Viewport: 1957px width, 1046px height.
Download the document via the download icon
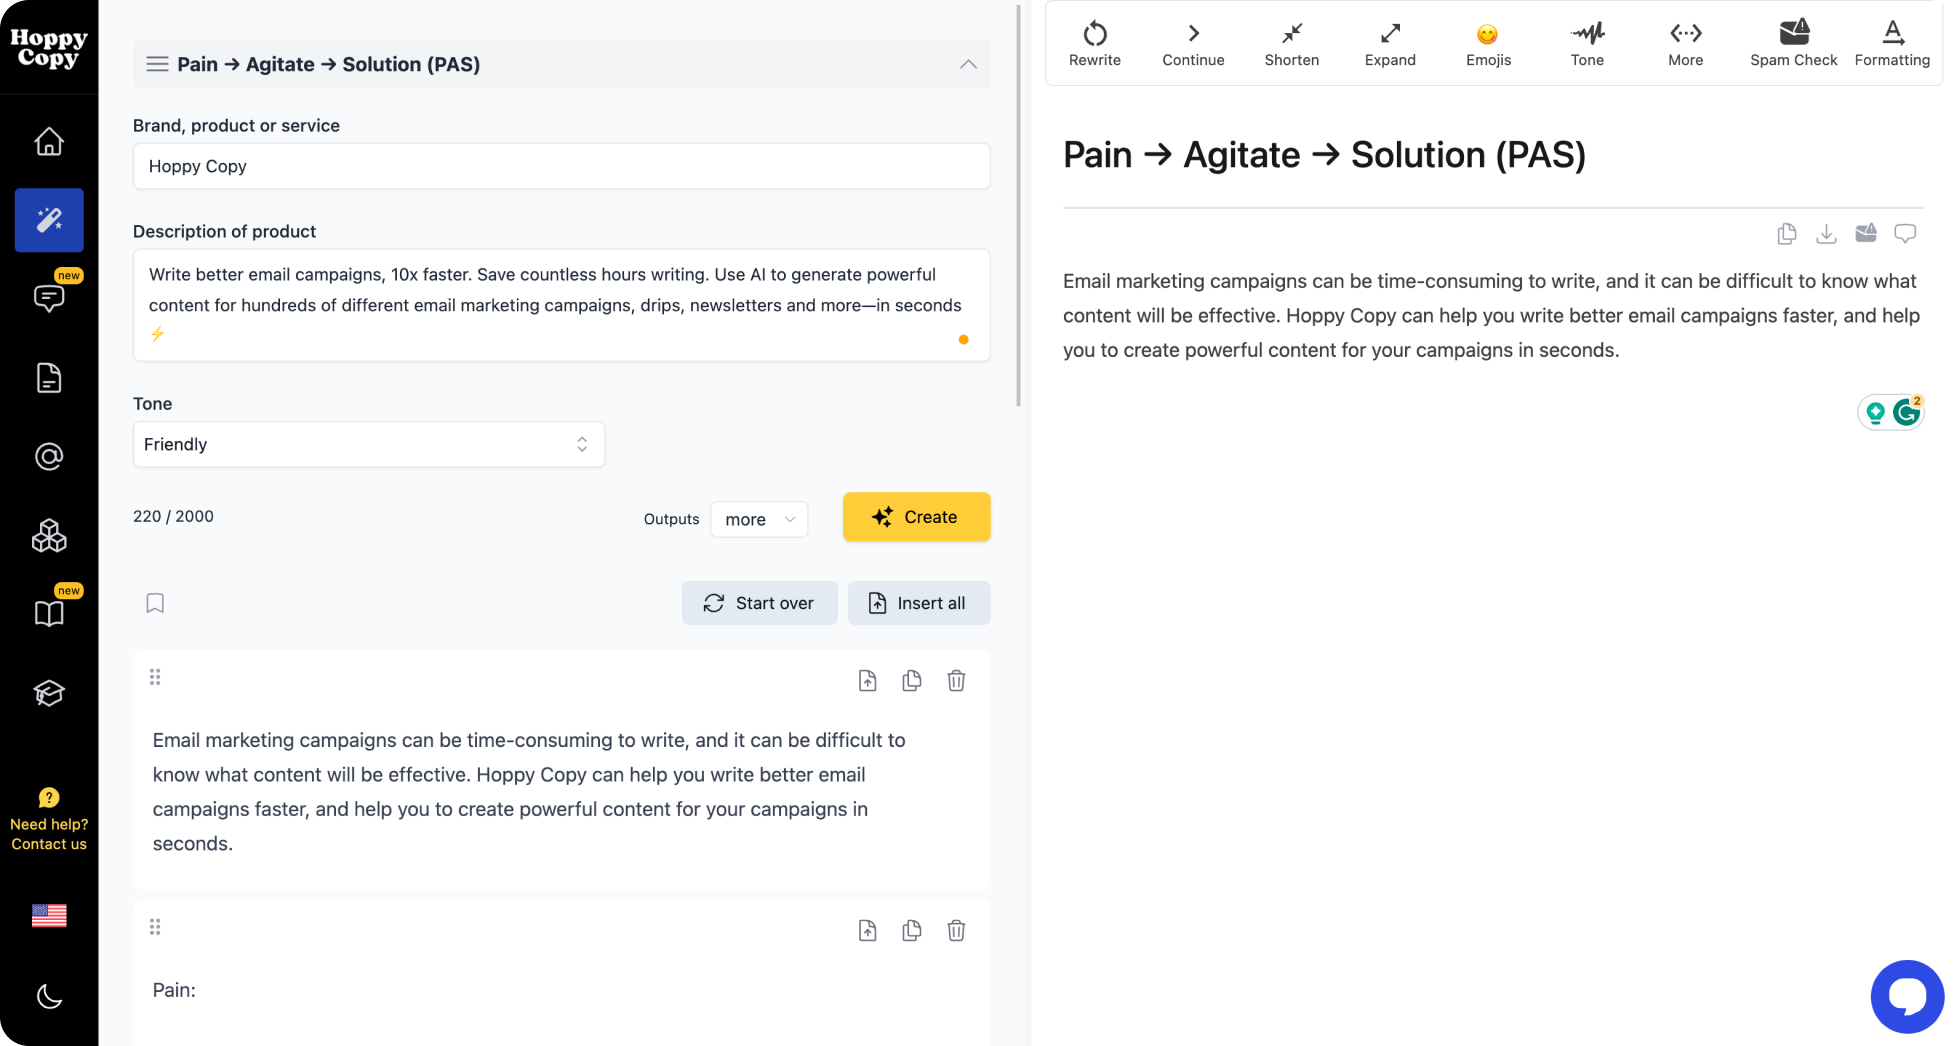1826,233
